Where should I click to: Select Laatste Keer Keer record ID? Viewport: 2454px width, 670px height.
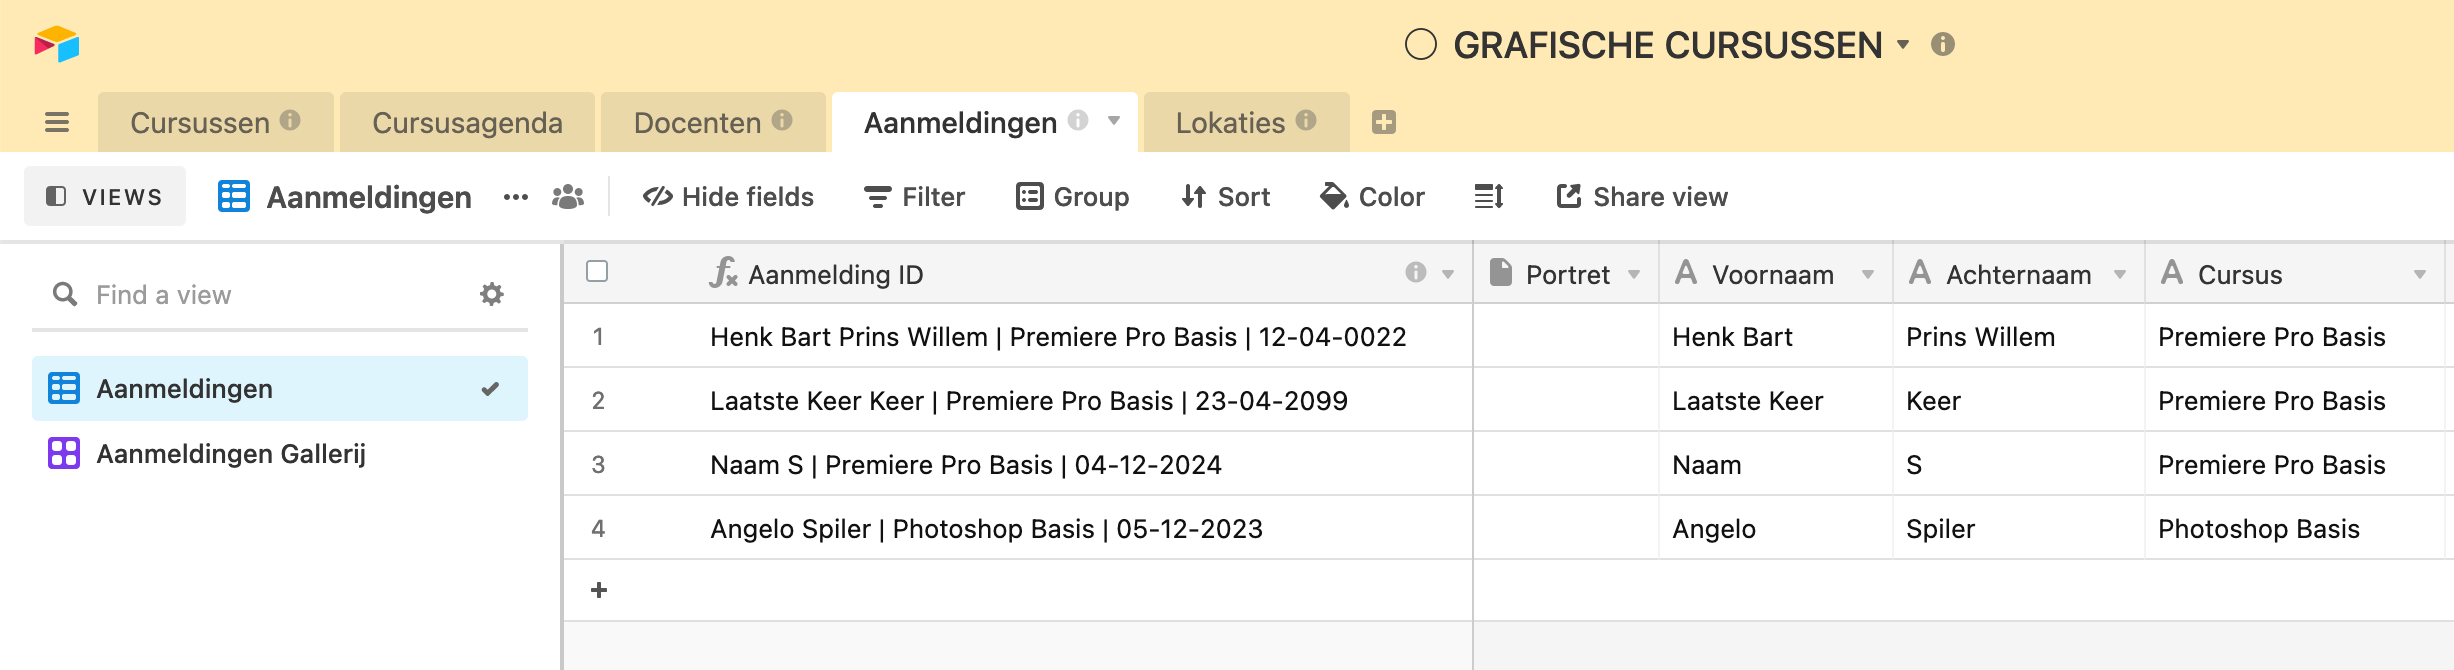click(x=1028, y=401)
